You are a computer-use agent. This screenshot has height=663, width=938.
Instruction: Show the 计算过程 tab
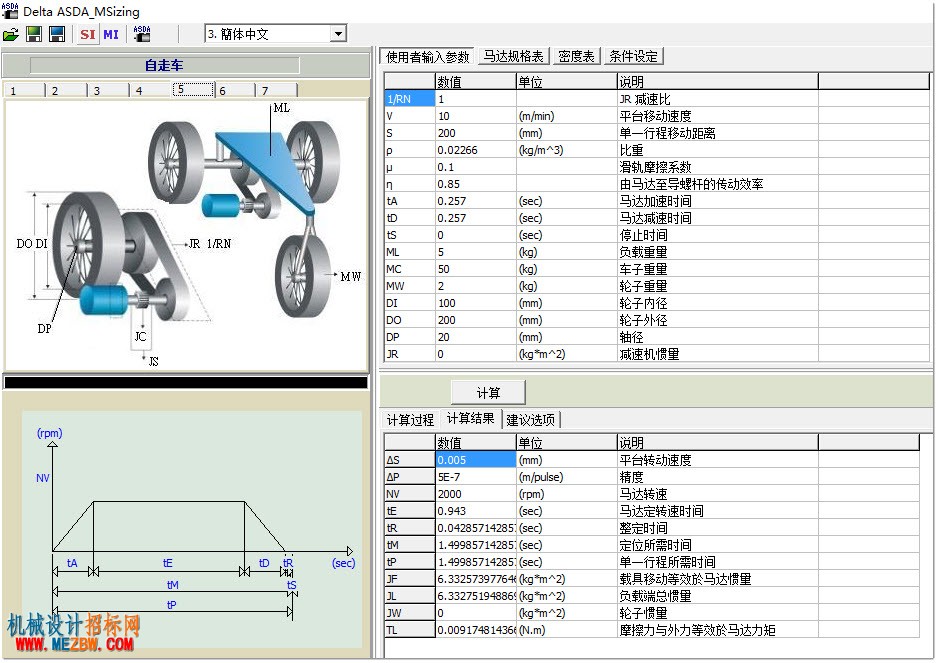(x=410, y=420)
